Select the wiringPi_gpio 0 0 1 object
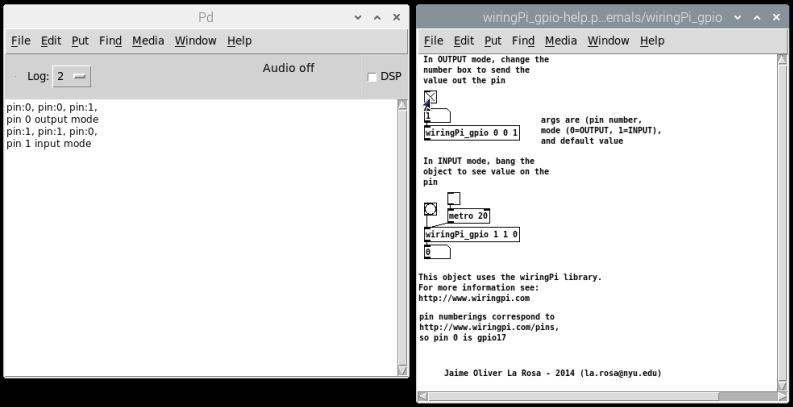The image size is (793, 407). point(472,133)
